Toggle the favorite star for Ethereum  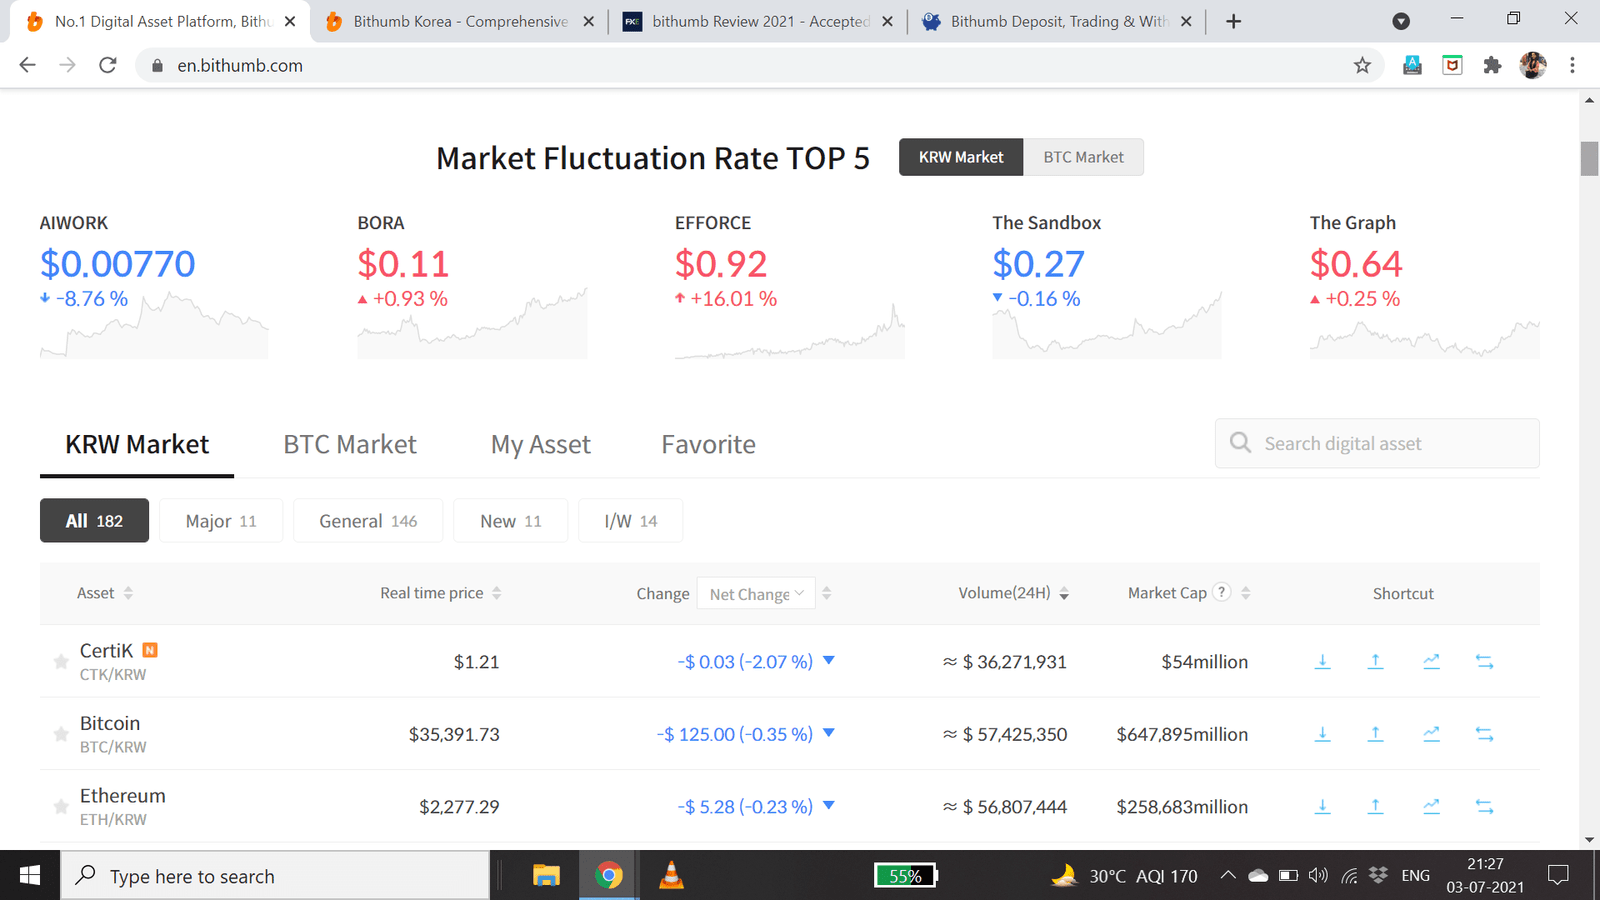pyautogui.click(x=61, y=806)
